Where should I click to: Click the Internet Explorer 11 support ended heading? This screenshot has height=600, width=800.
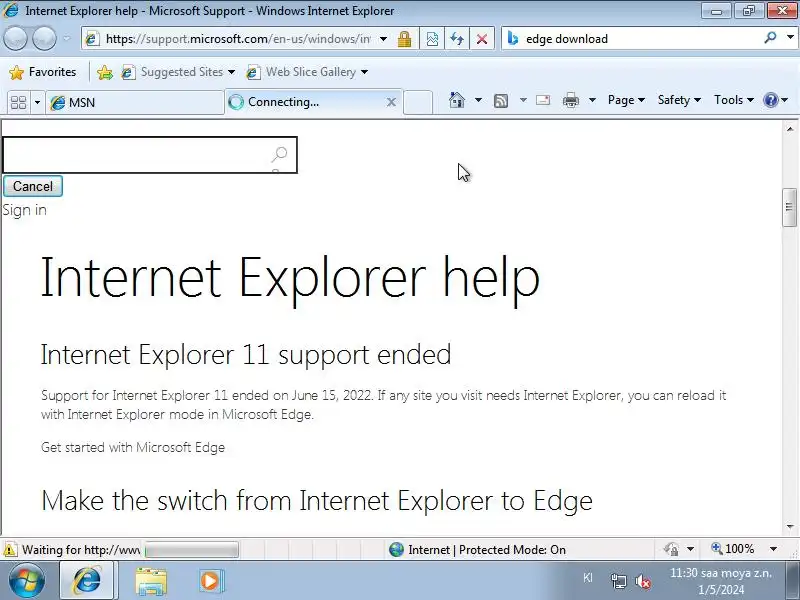pyautogui.click(x=246, y=355)
